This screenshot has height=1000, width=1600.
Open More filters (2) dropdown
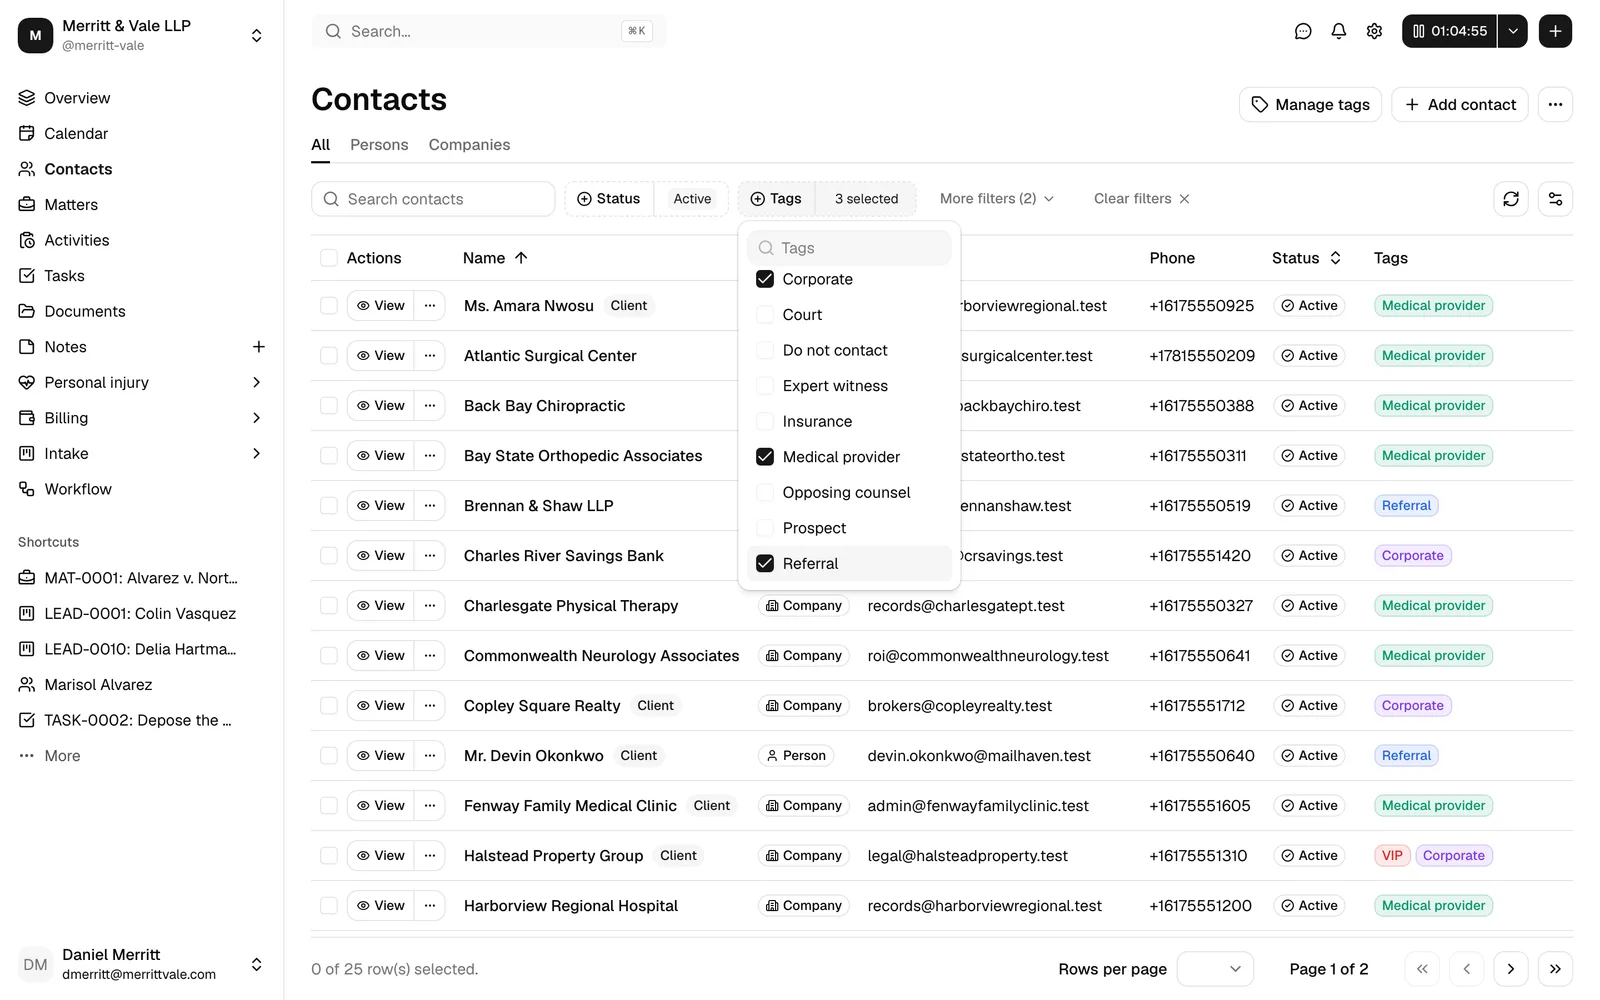coord(997,199)
